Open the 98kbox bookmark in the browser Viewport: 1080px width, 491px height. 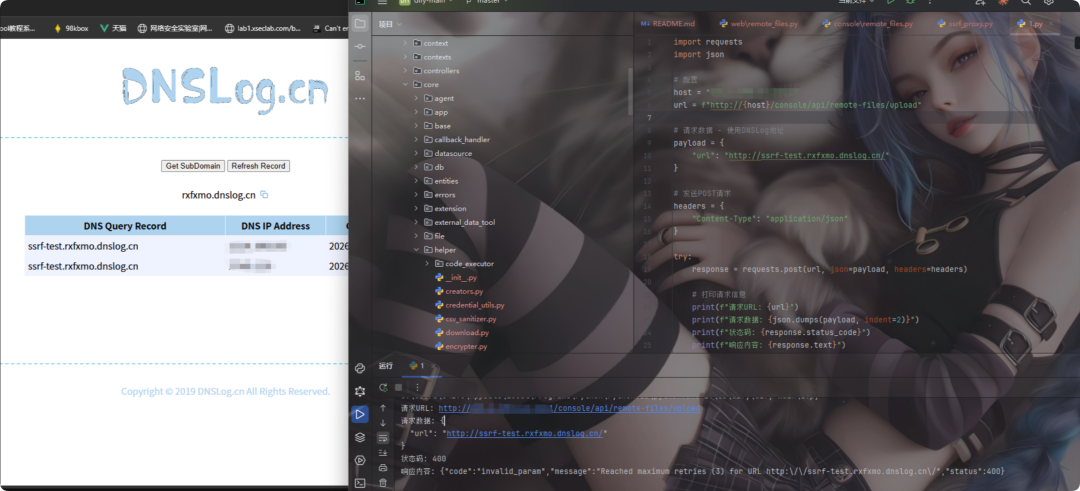coord(71,28)
